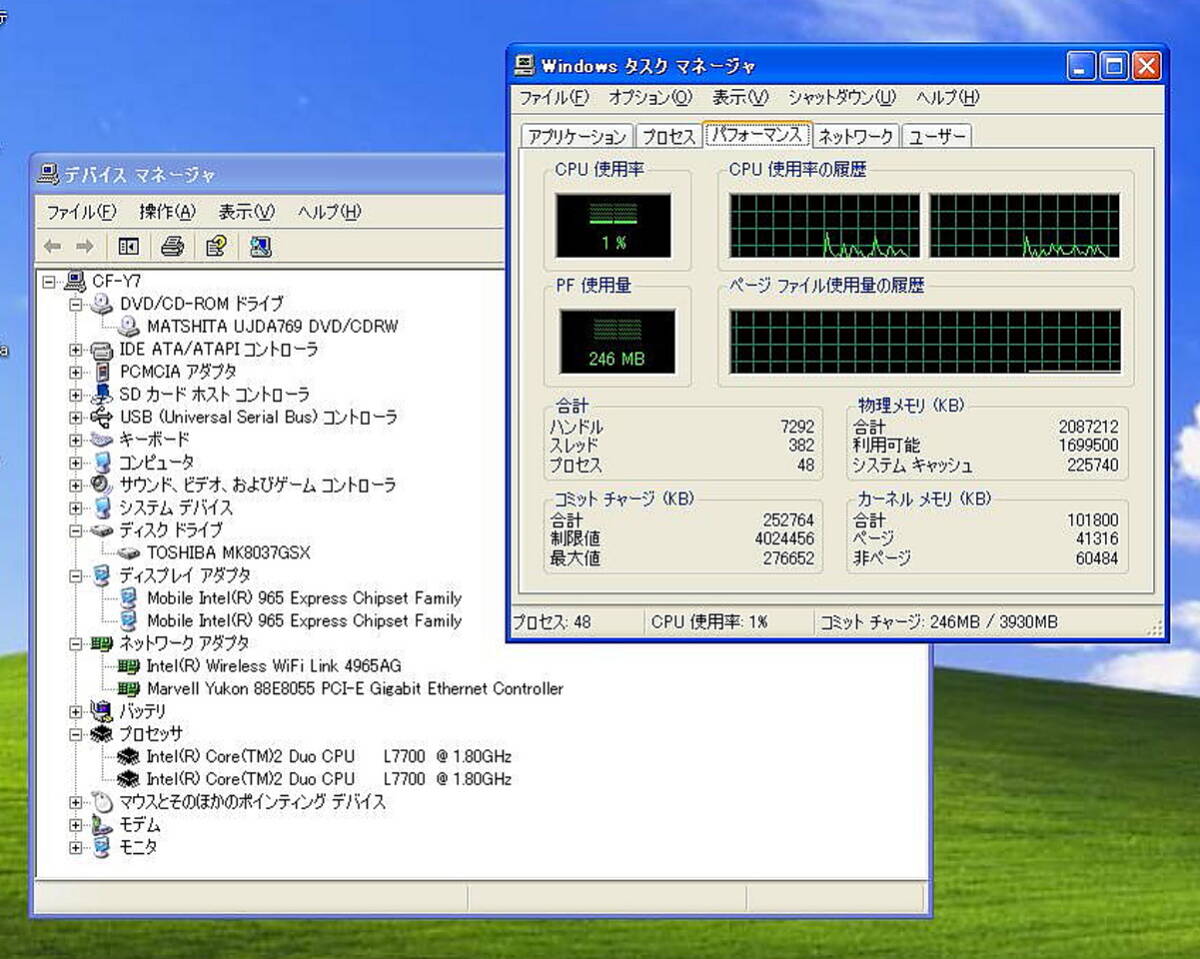Click the Back arrow in Device Manager toolbar
This screenshot has height=959, width=1200.
[53, 246]
